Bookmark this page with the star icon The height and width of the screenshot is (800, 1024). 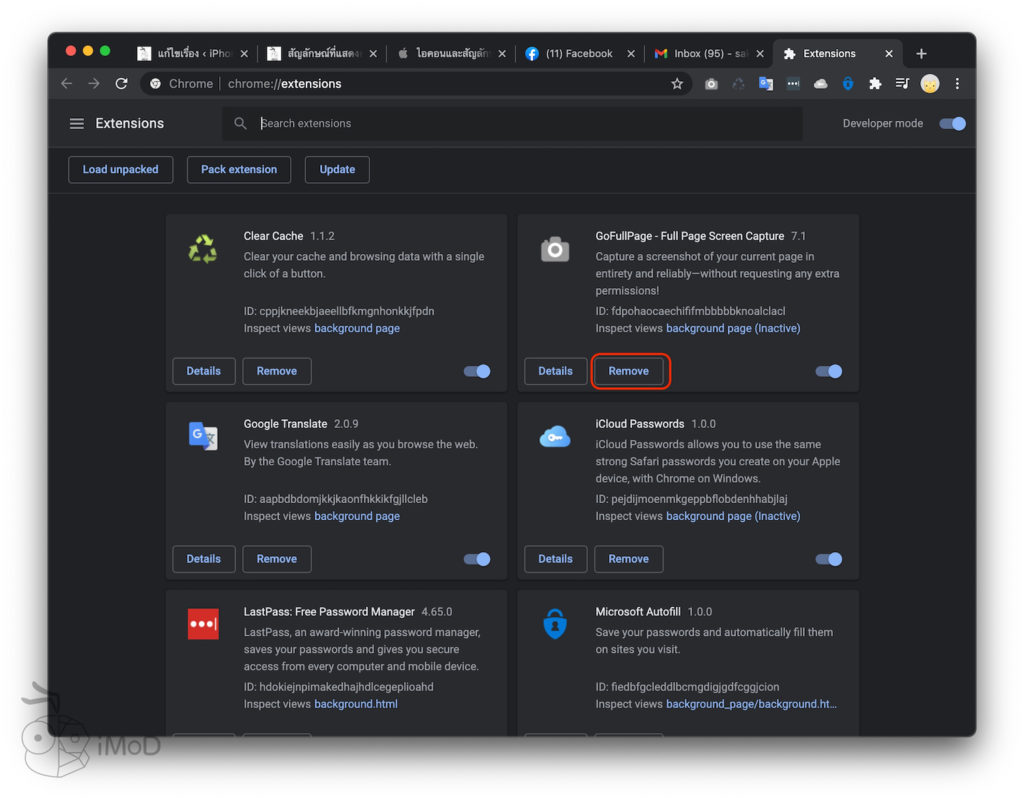coord(677,84)
